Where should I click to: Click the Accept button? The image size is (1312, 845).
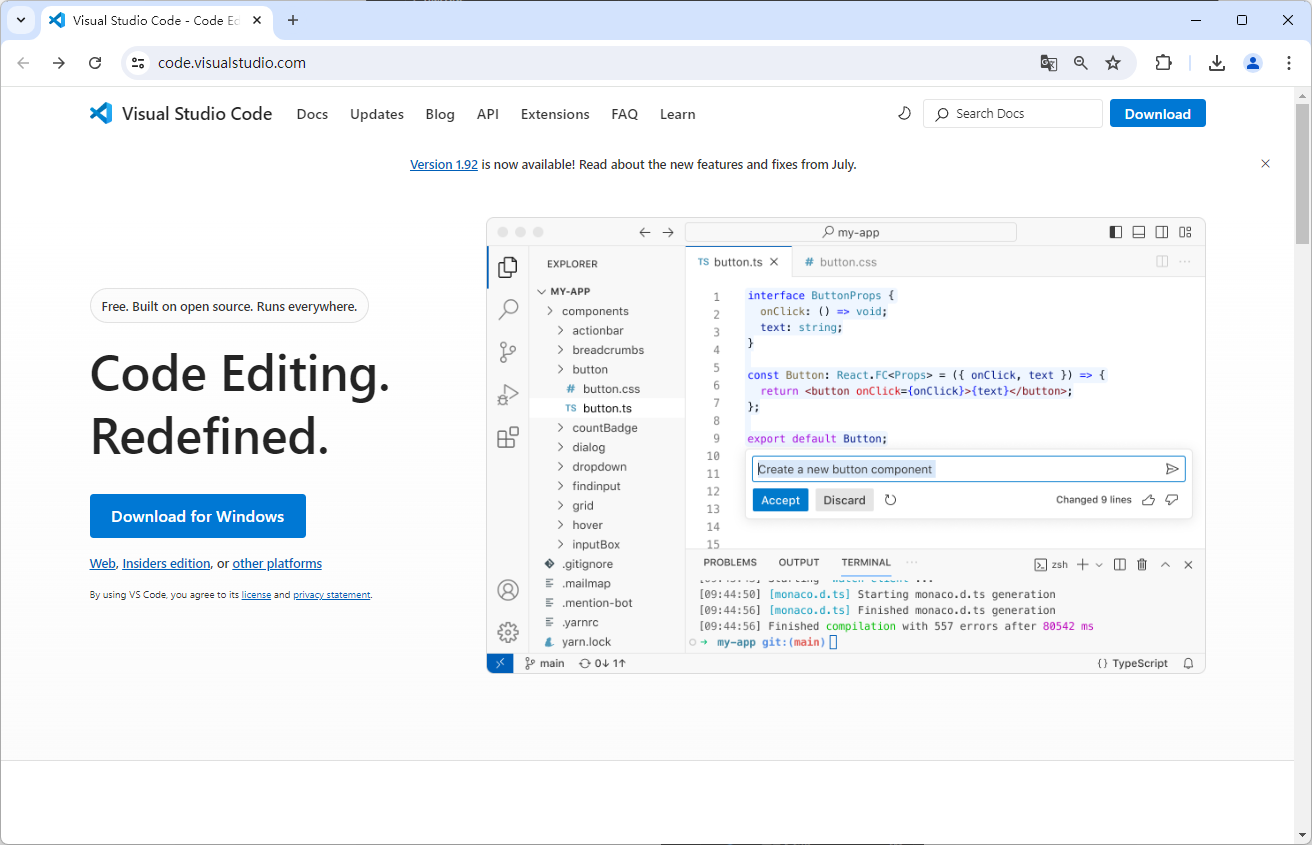point(780,500)
